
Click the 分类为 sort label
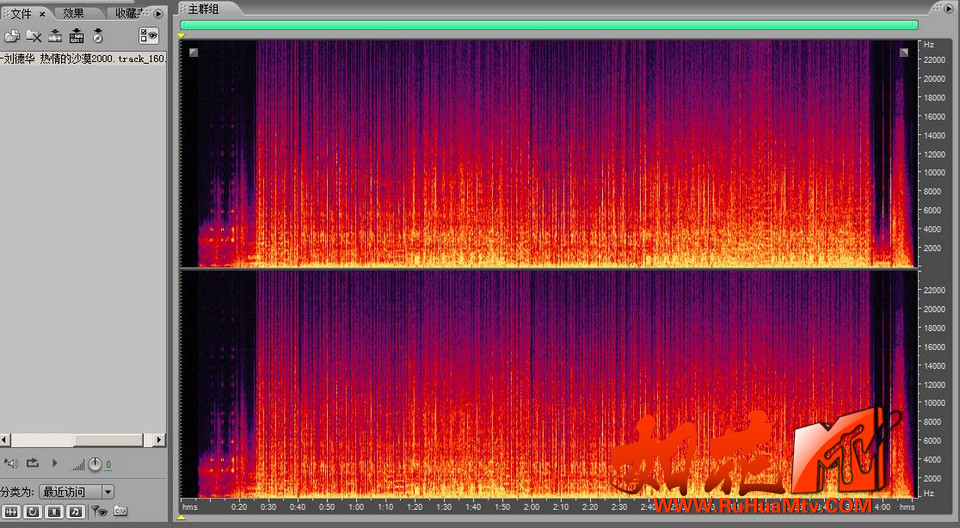tap(18, 492)
